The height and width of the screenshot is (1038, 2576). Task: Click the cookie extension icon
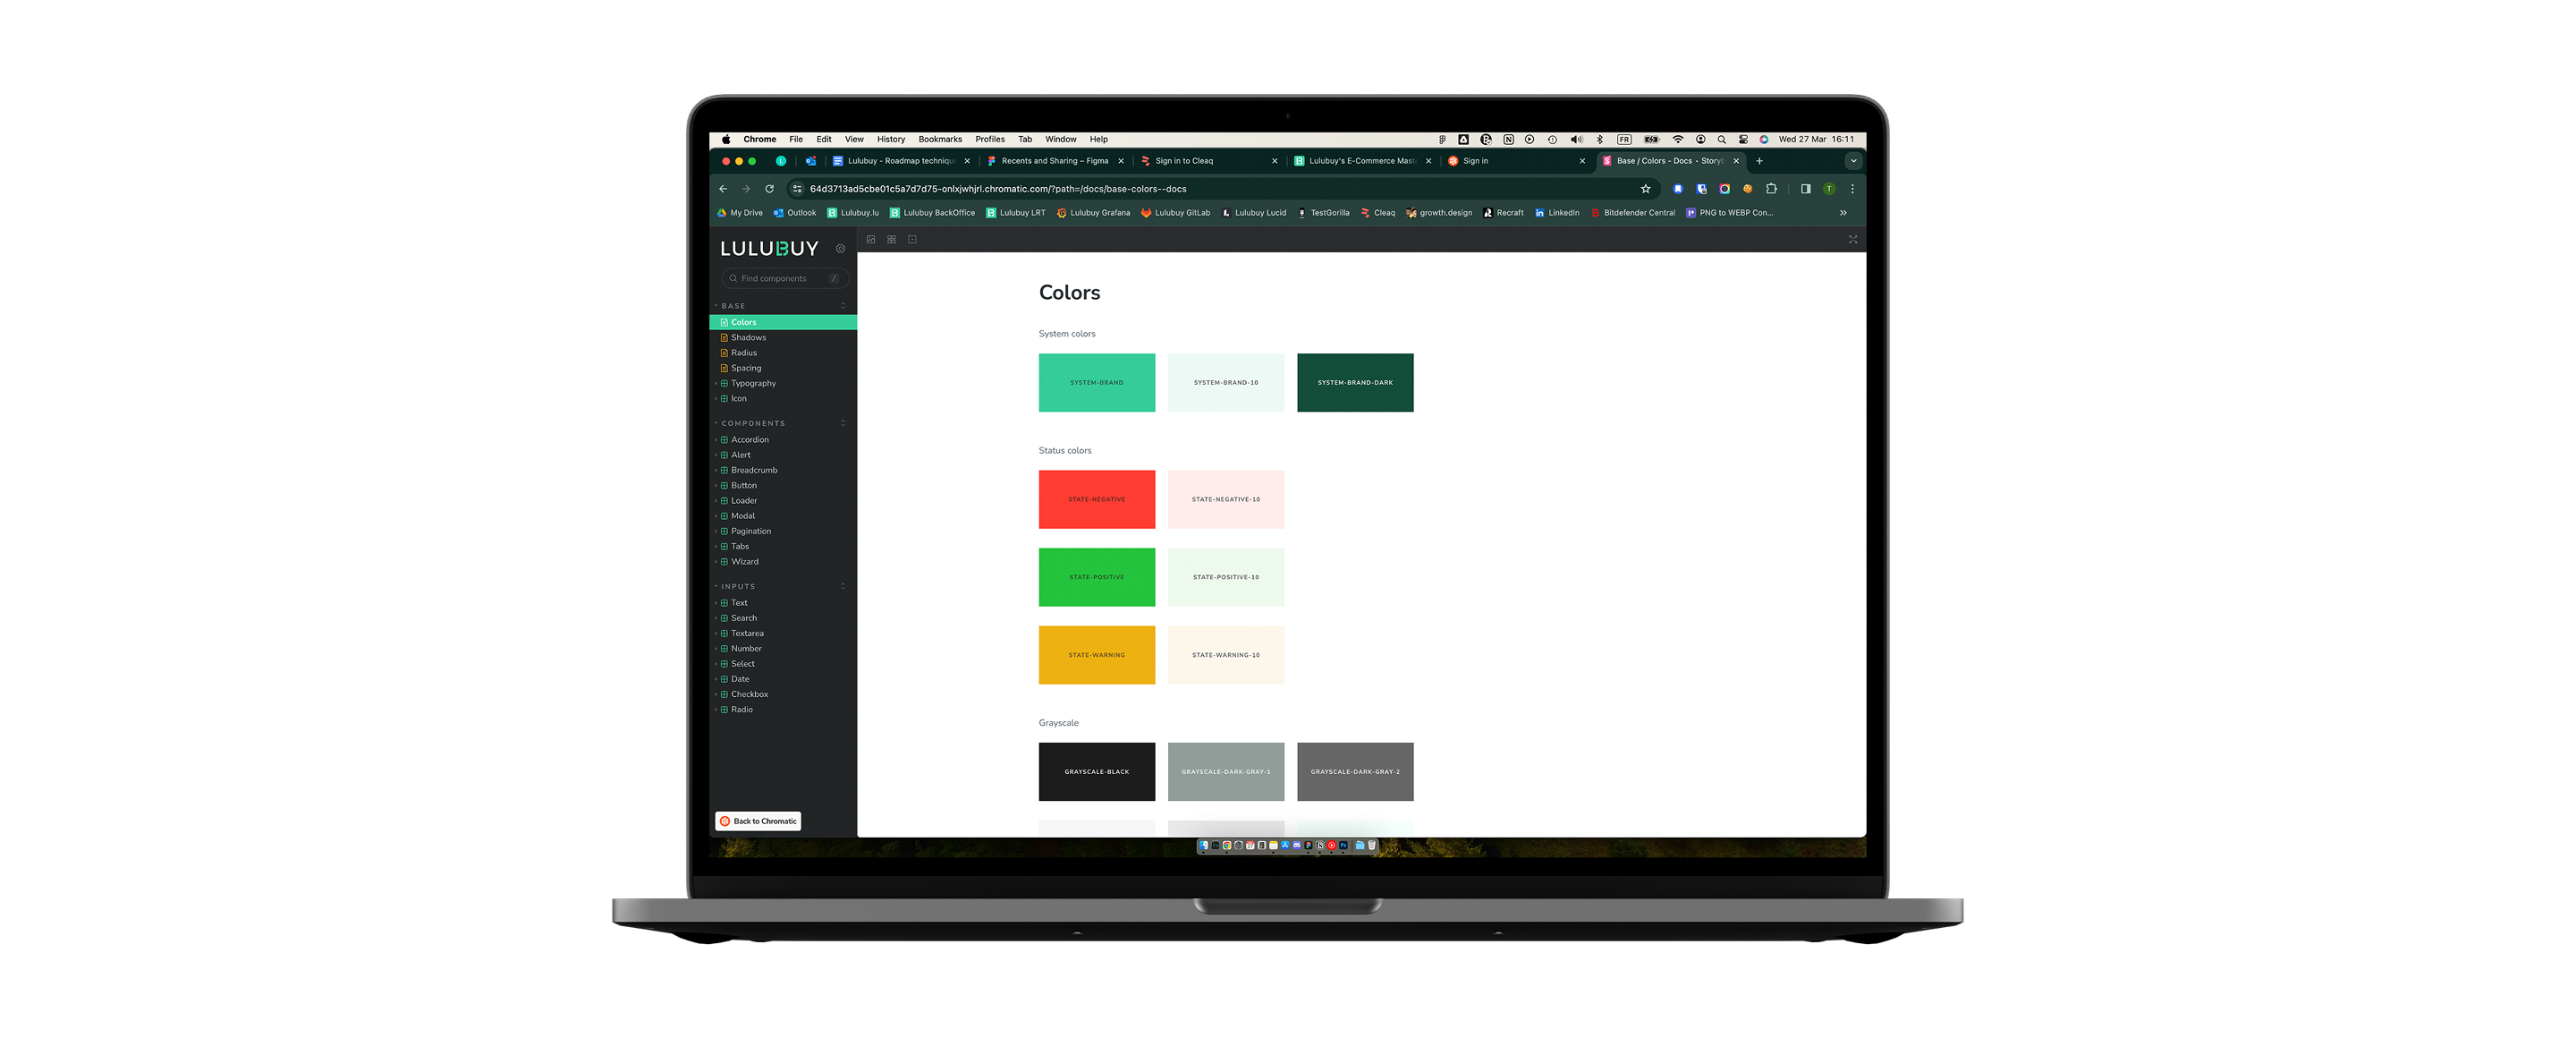1747,189
